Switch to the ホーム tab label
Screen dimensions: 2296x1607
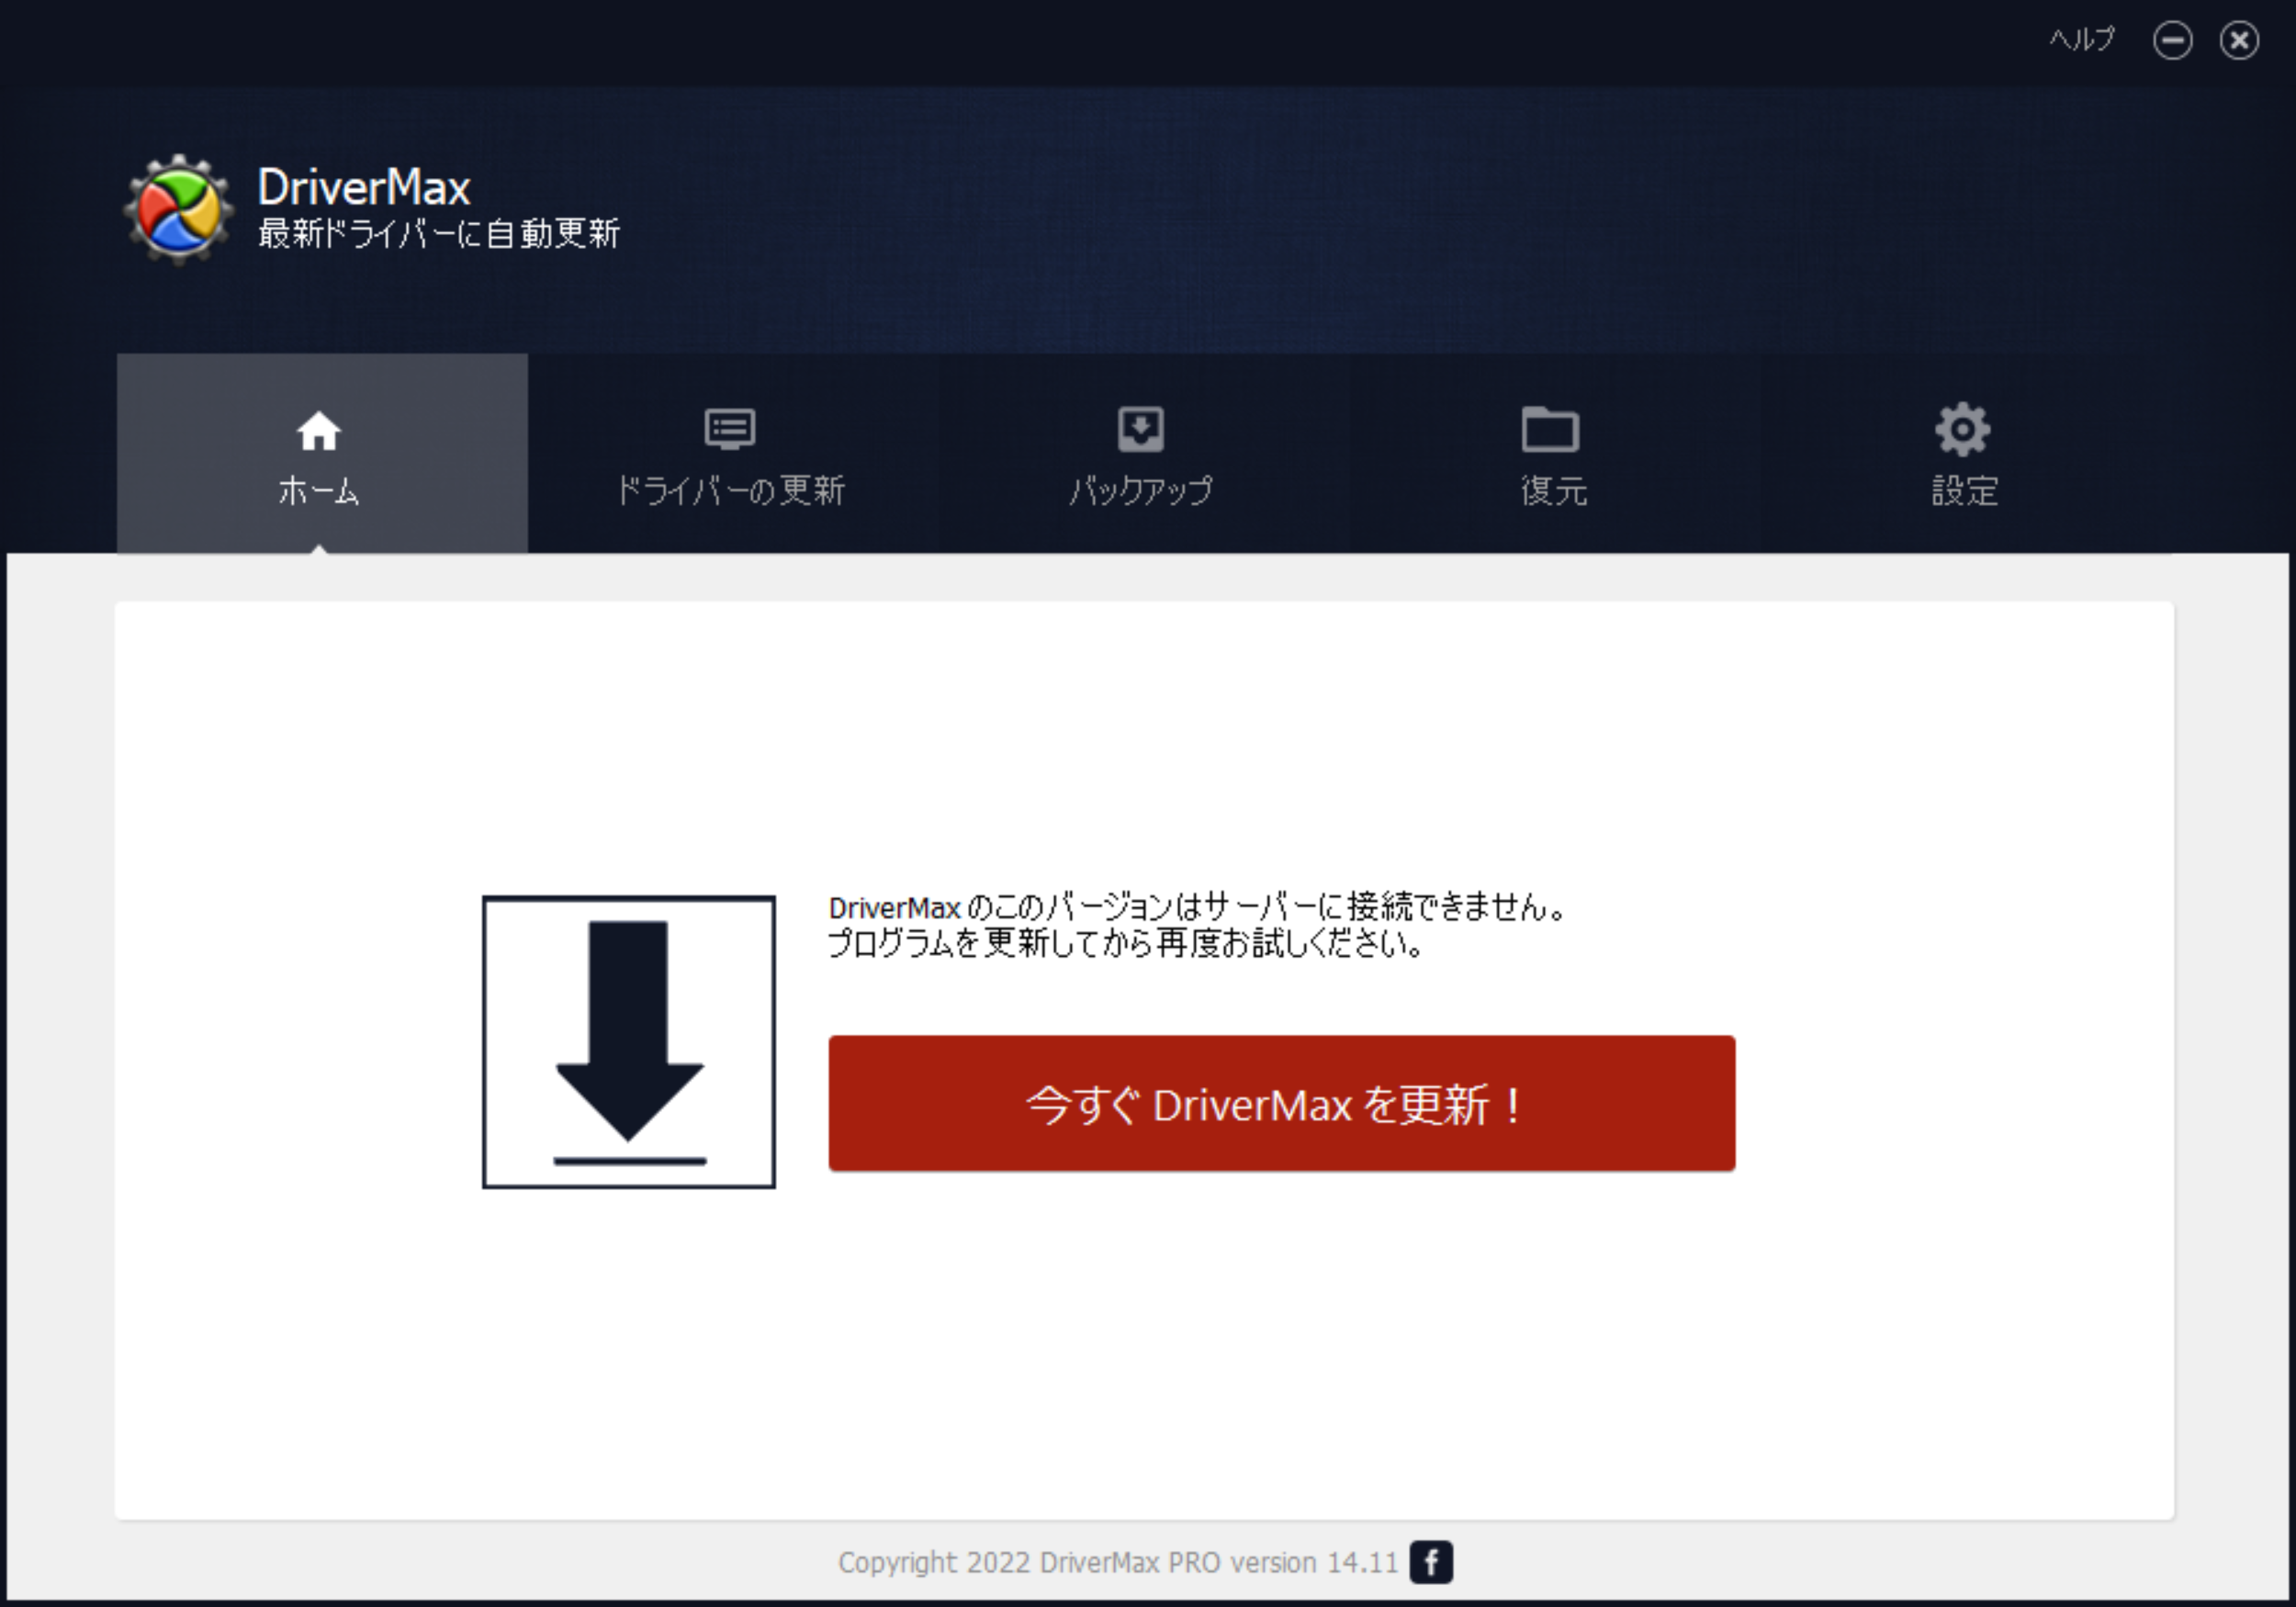tap(319, 491)
